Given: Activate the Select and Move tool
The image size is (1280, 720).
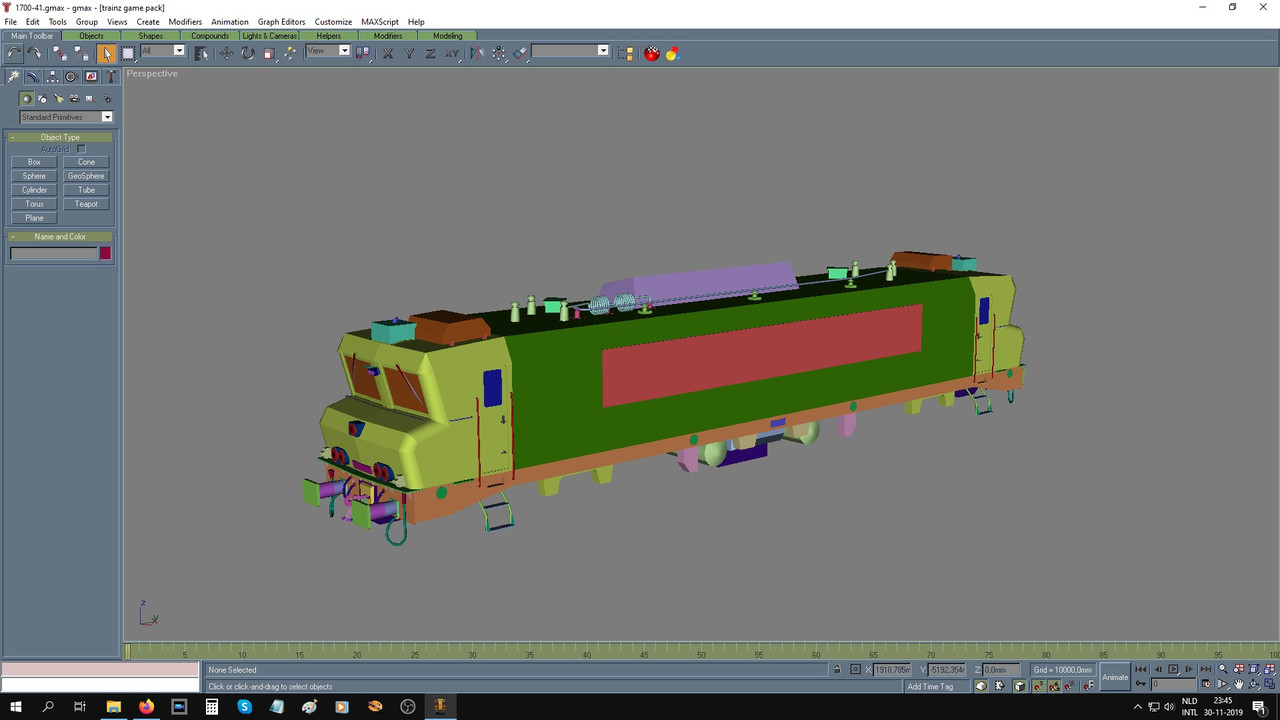Looking at the screenshot, I should pos(226,53).
